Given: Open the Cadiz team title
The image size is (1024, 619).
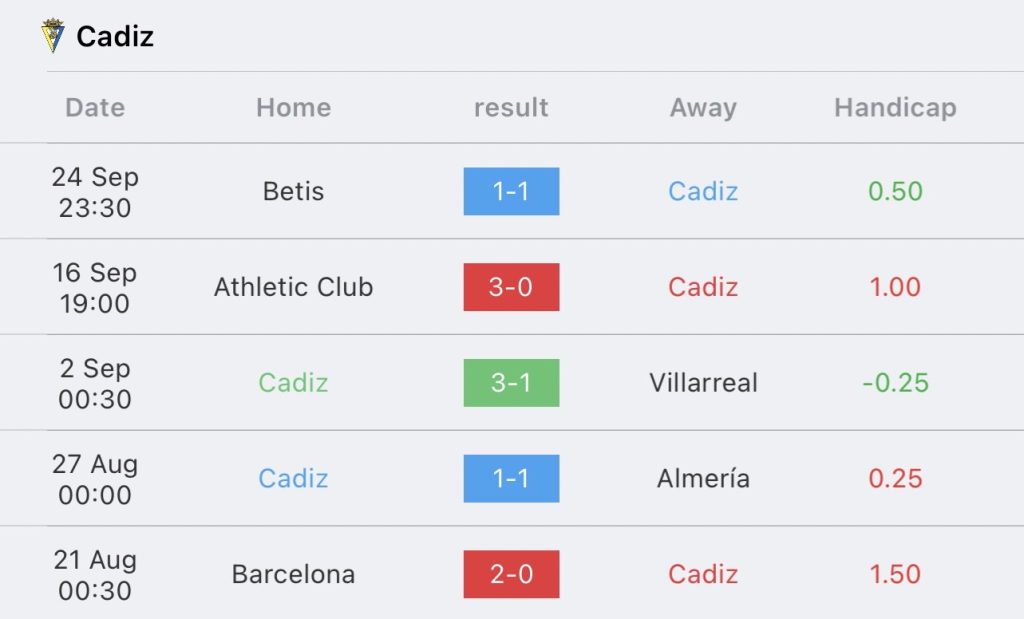Looking at the screenshot, I should pos(115,37).
